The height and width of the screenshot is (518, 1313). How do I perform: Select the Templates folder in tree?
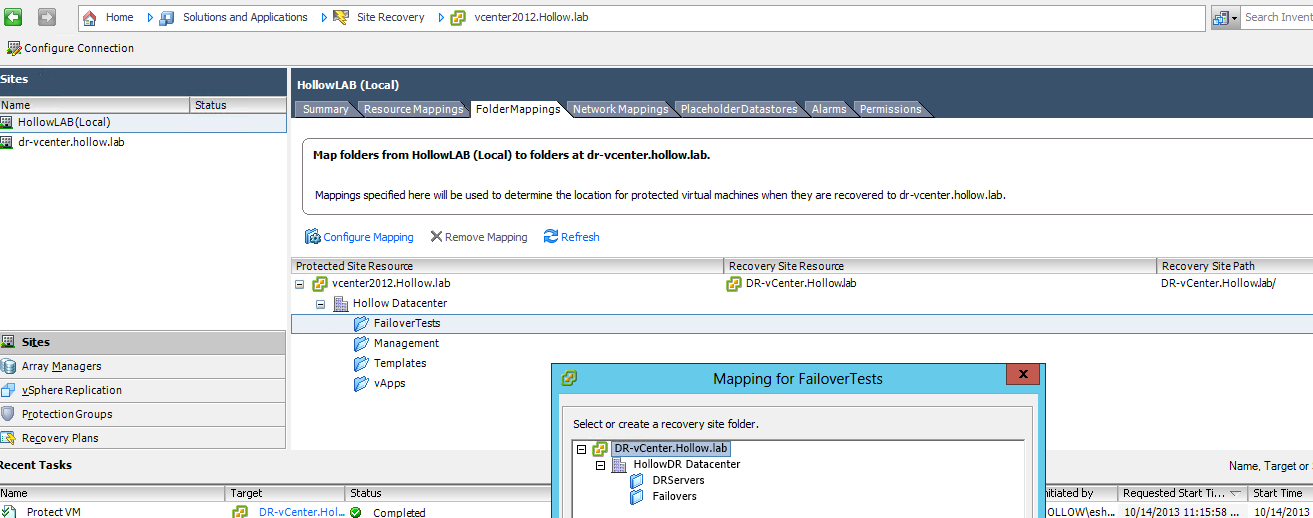click(x=400, y=364)
